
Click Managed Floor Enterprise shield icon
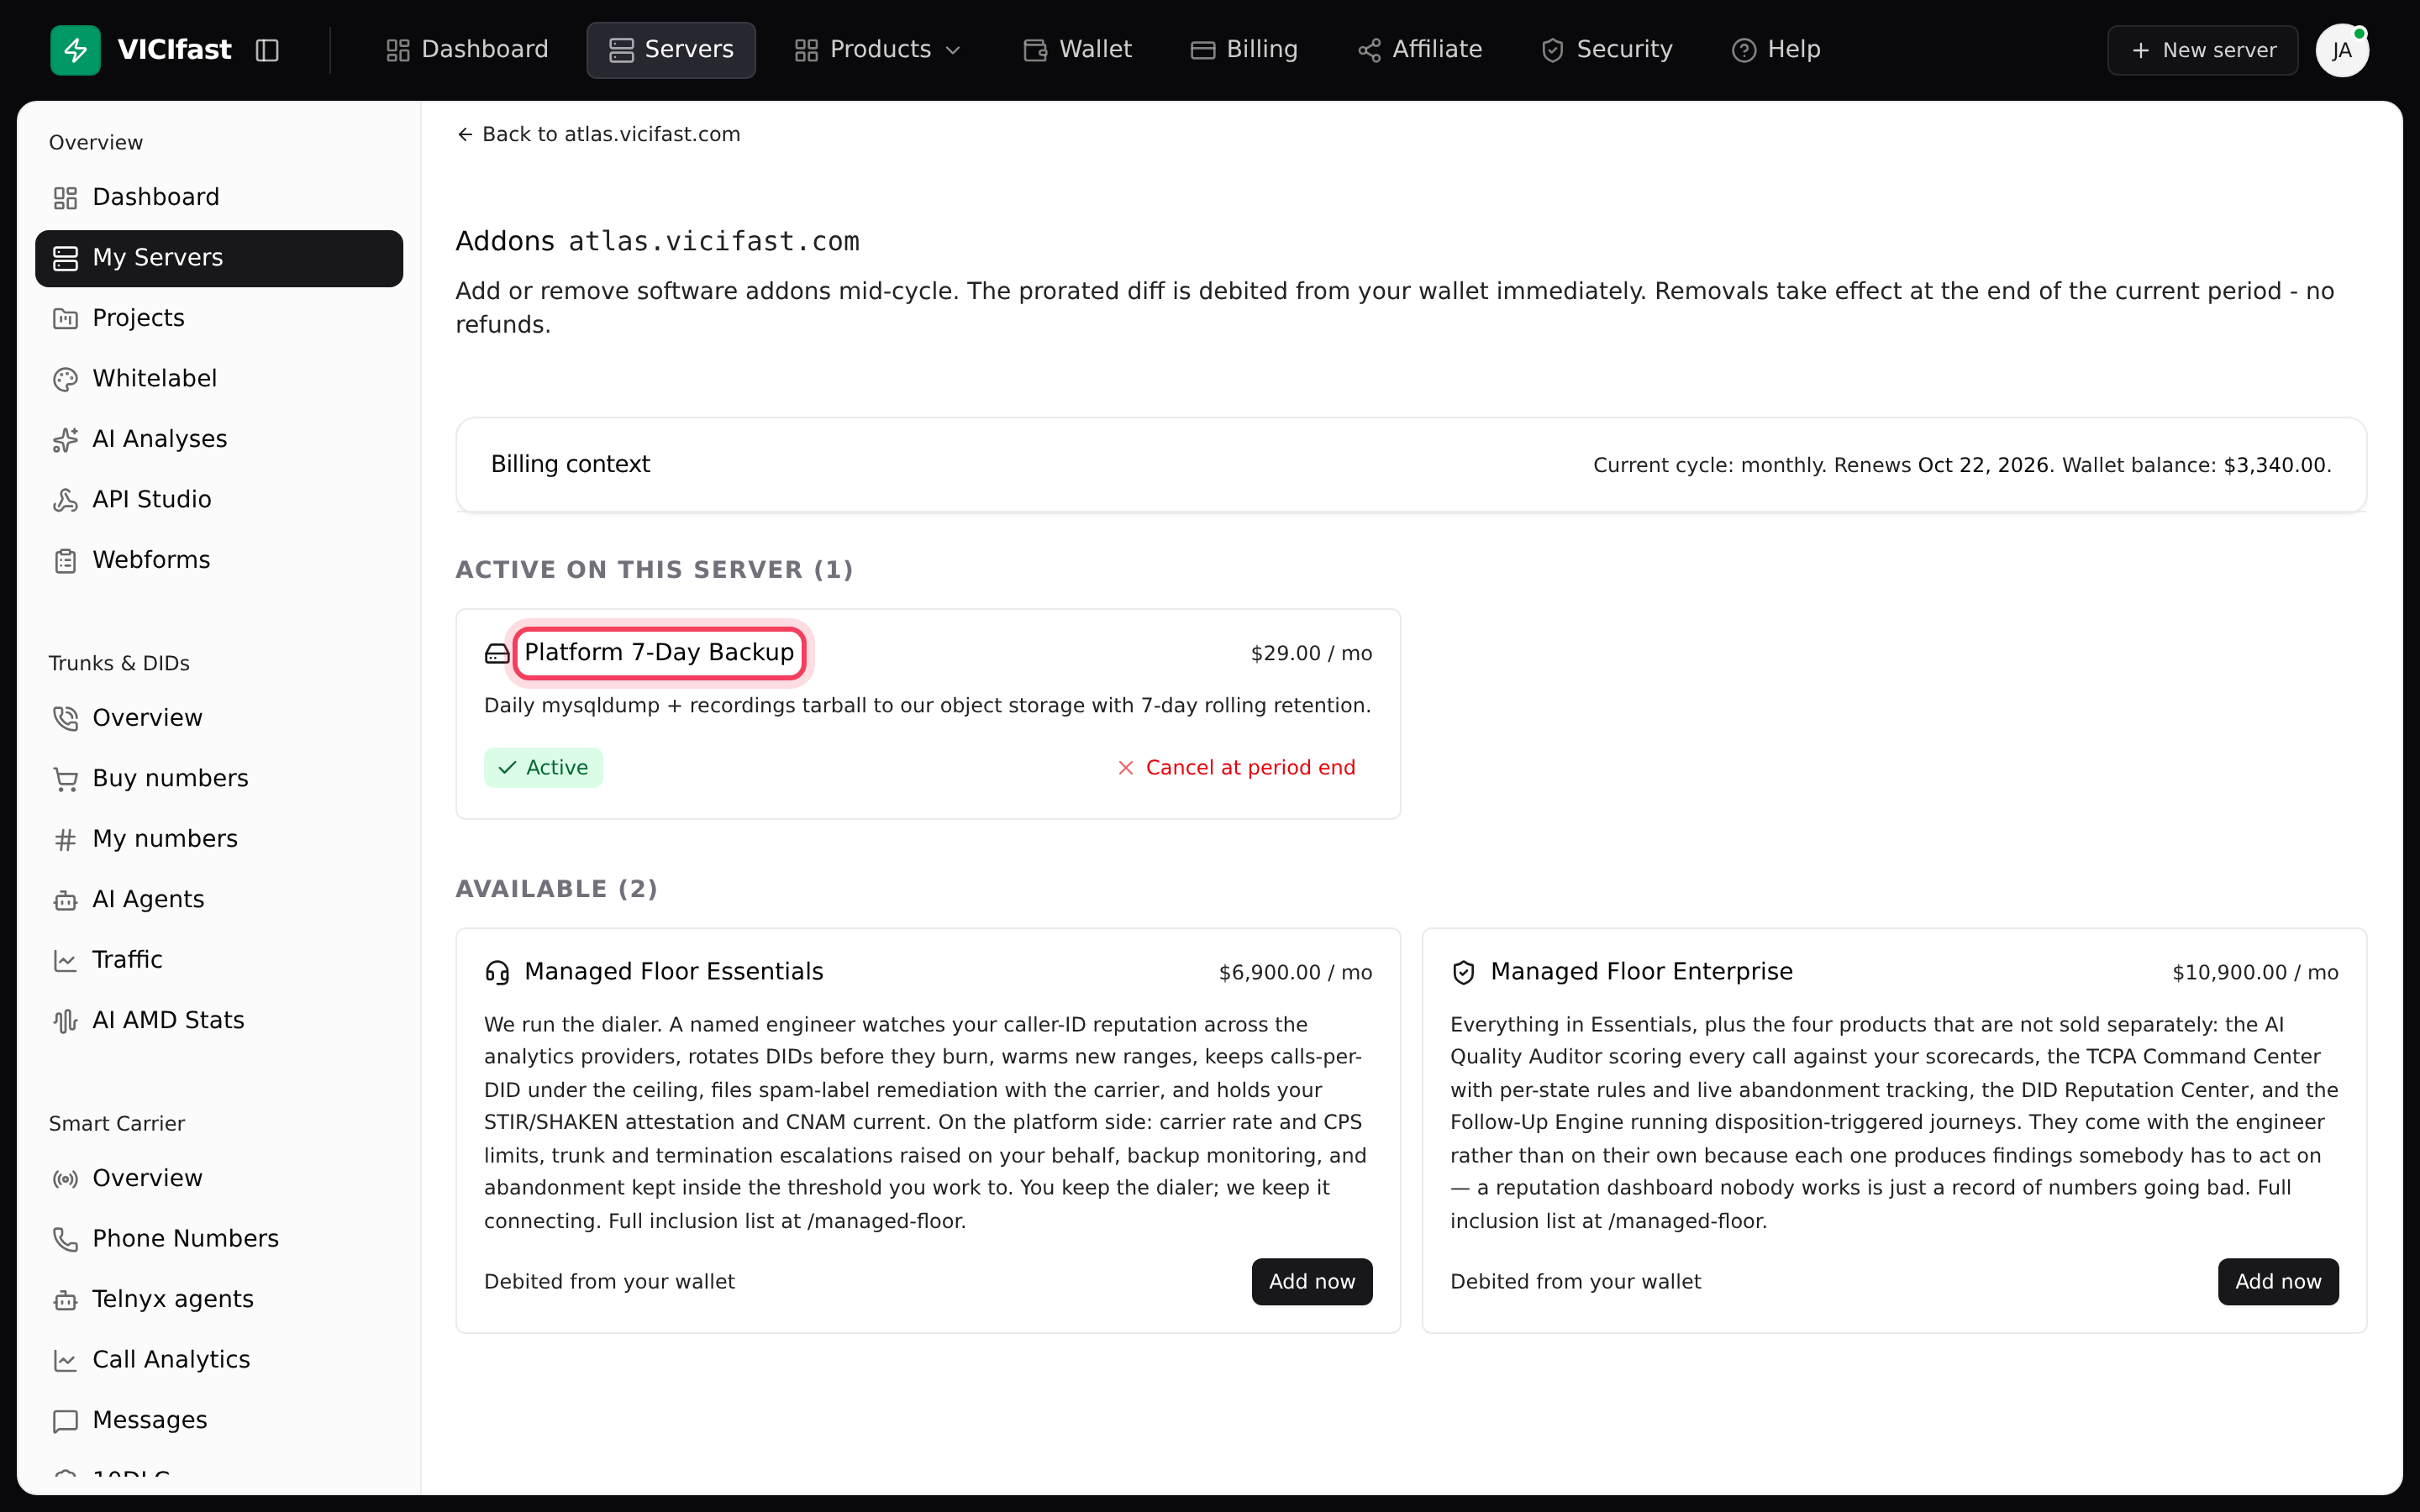click(1463, 973)
